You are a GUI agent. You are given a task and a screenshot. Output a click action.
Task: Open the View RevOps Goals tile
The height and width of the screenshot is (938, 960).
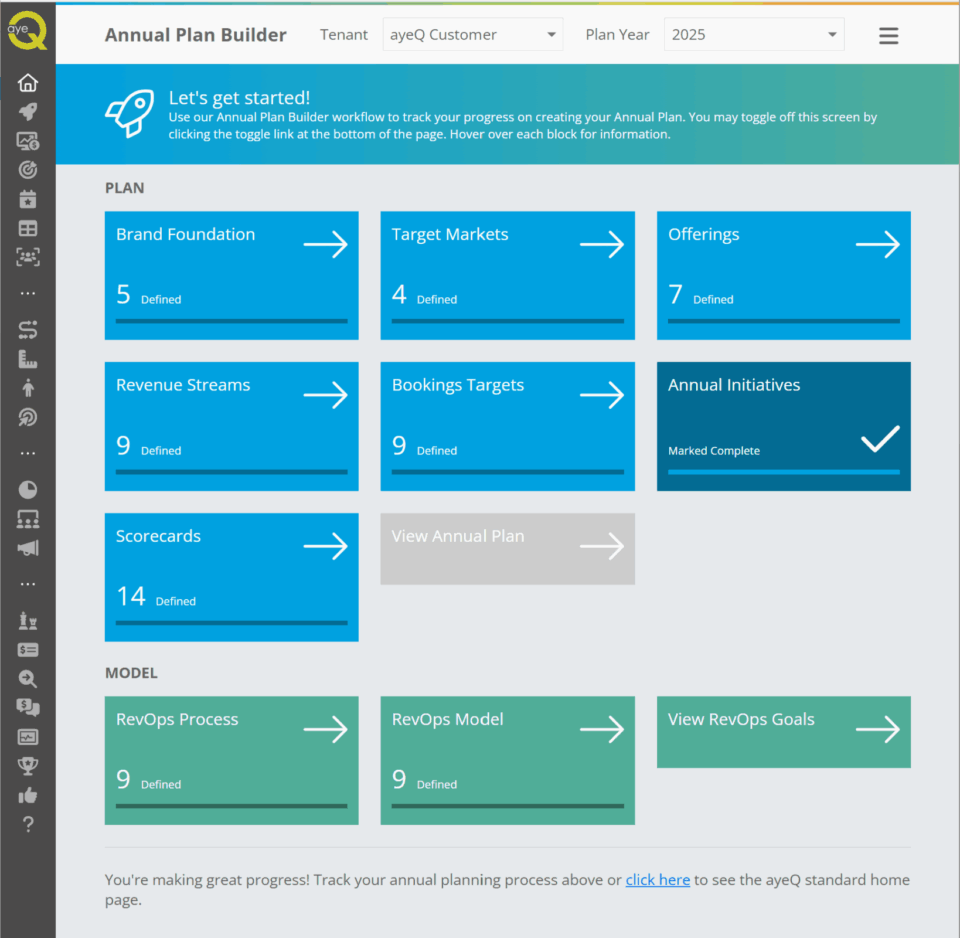783,731
